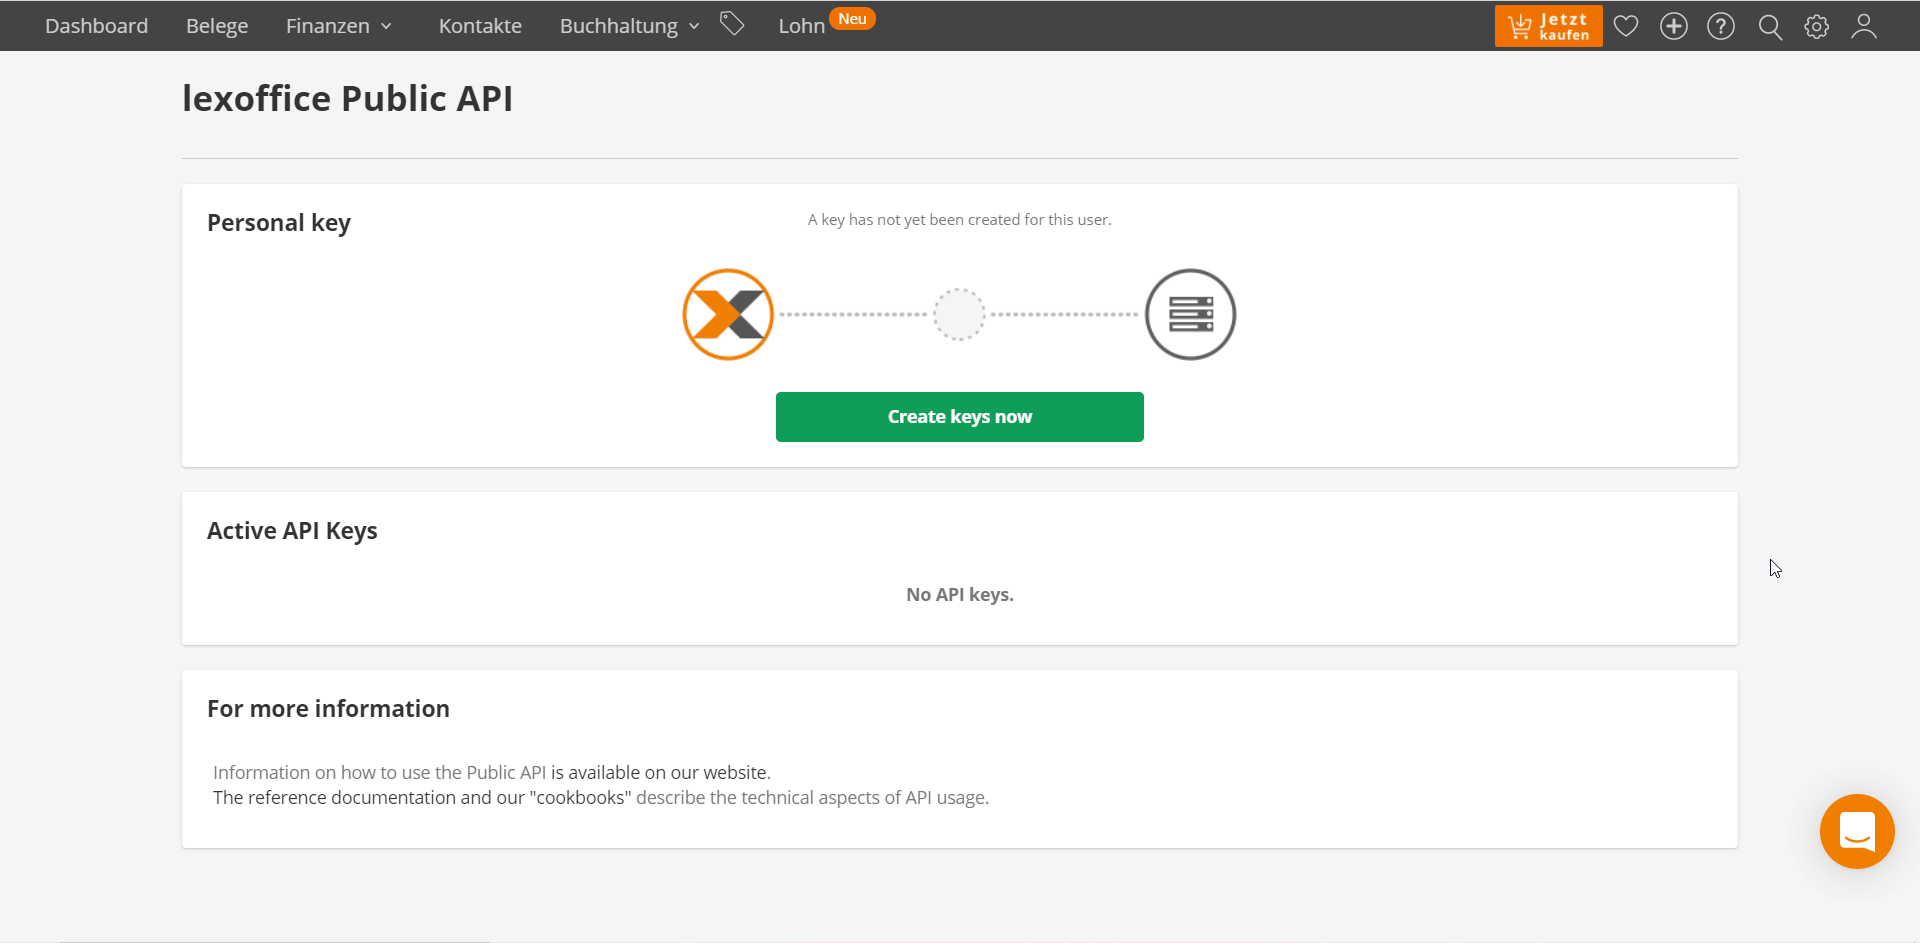Open the Lohn menu item
1920x943 pixels.
tap(802, 26)
